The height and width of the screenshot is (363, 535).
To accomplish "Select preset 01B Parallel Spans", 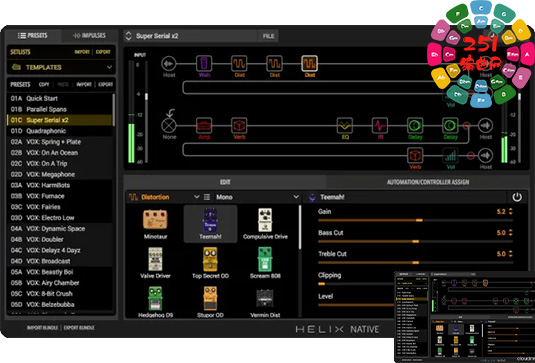I will (x=59, y=109).
